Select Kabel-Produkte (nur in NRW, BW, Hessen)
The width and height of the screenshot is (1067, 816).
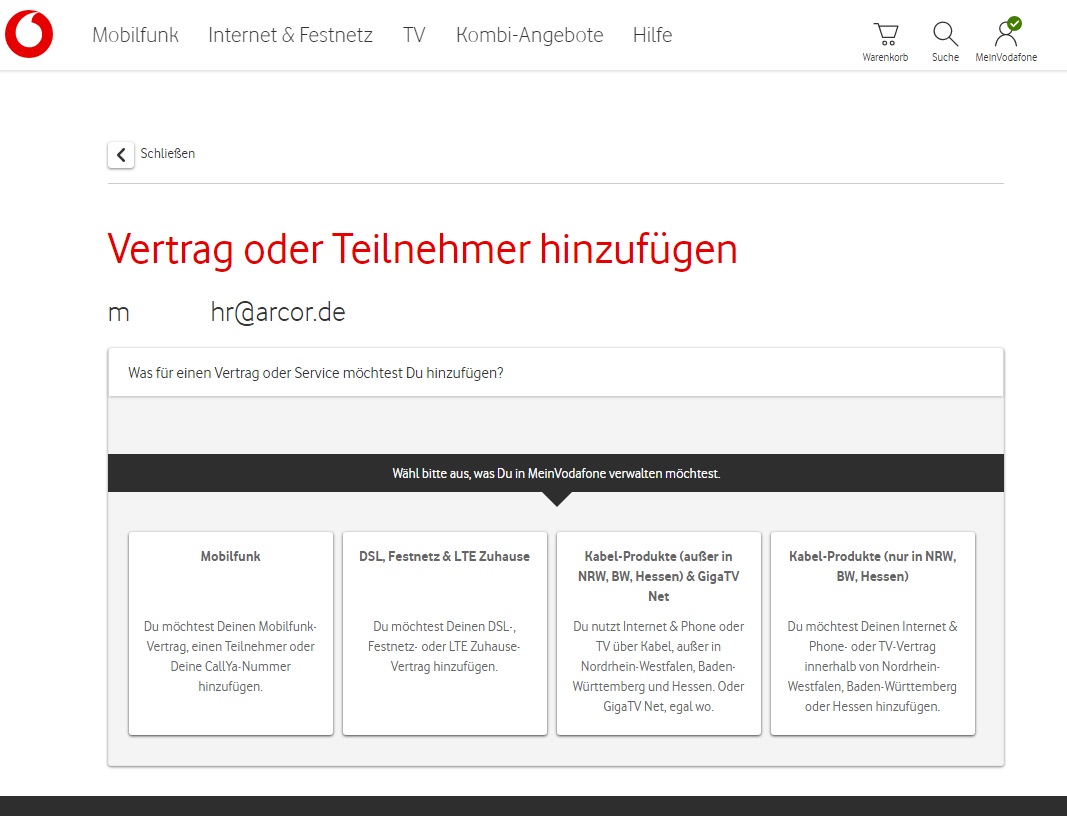click(x=872, y=634)
